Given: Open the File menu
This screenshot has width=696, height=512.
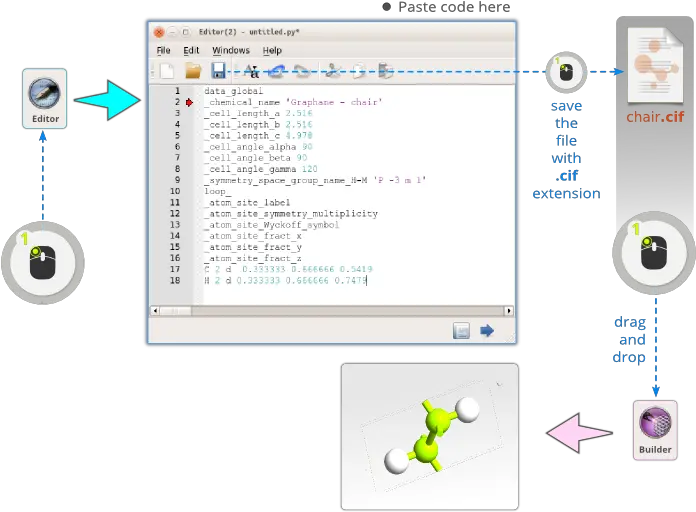Looking at the screenshot, I should coord(163,50).
